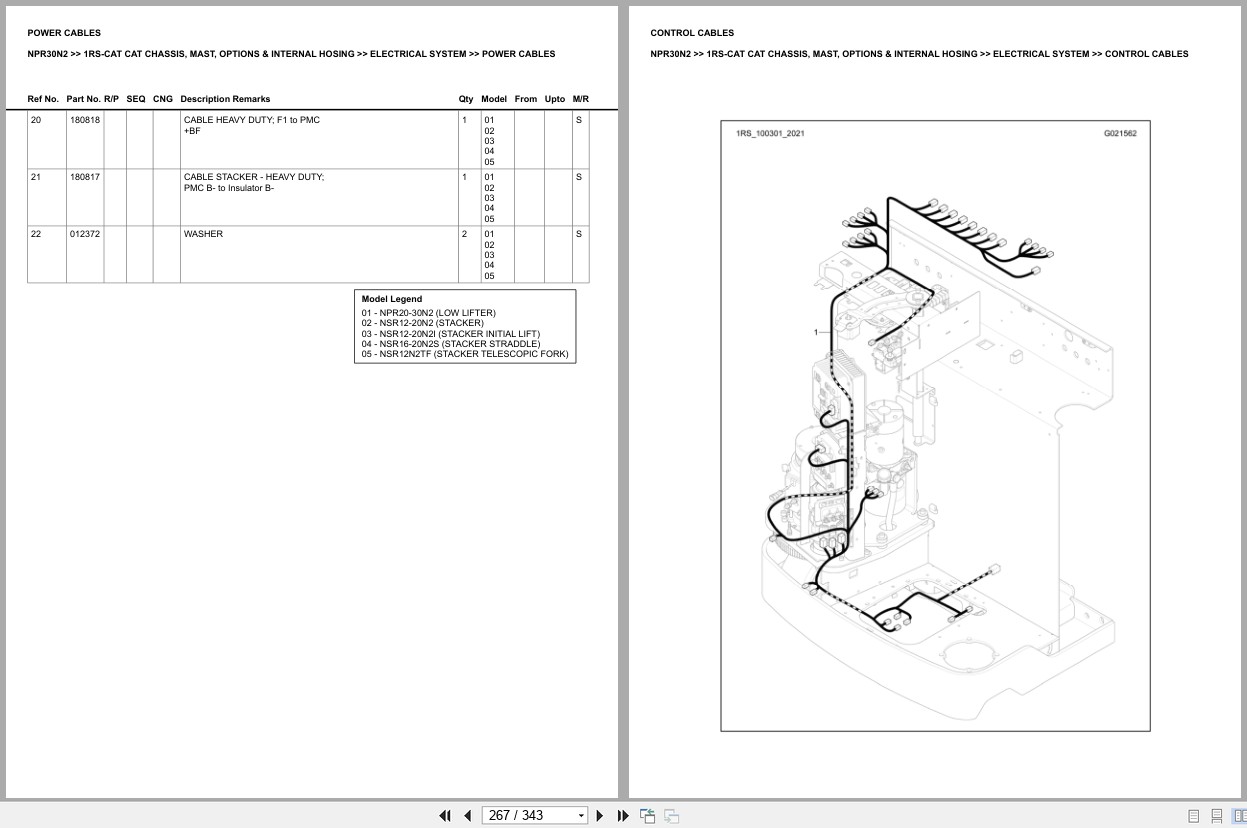
Task: Click part number 180818
Action: (x=84, y=120)
